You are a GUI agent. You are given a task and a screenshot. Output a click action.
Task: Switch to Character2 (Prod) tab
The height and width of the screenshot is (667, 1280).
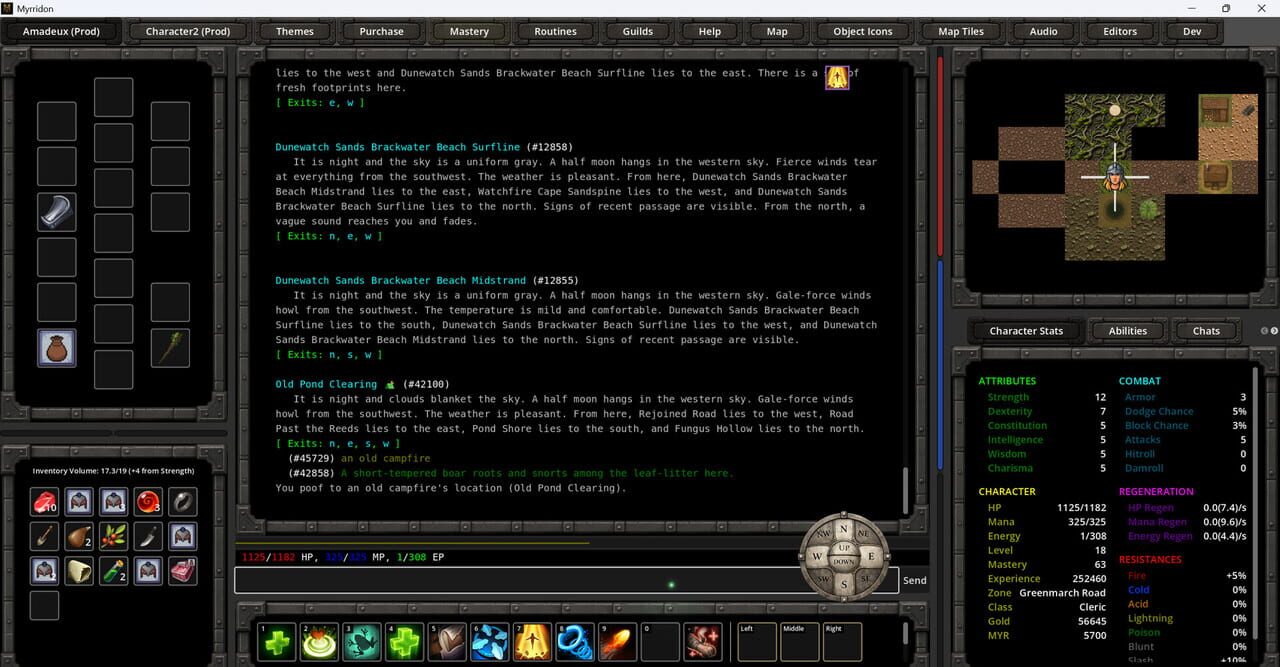point(188,31)
